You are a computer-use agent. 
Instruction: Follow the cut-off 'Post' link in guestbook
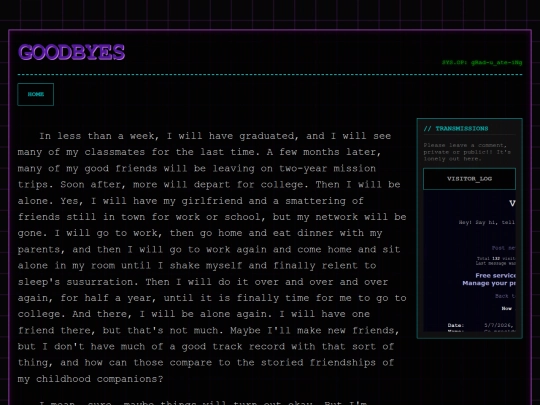pos(503,248)
